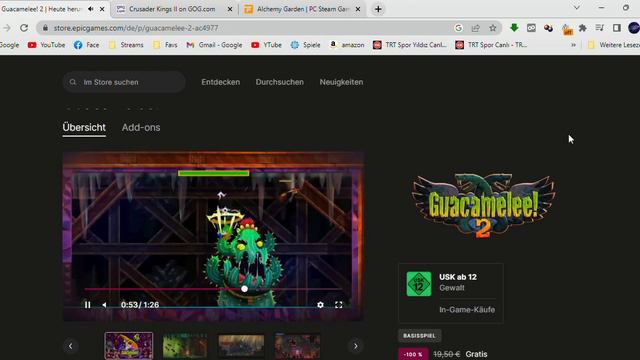Open the Face bookmark
Image resolution: width=640 pixels, height=360 pixels.
[x=86, y=45]
